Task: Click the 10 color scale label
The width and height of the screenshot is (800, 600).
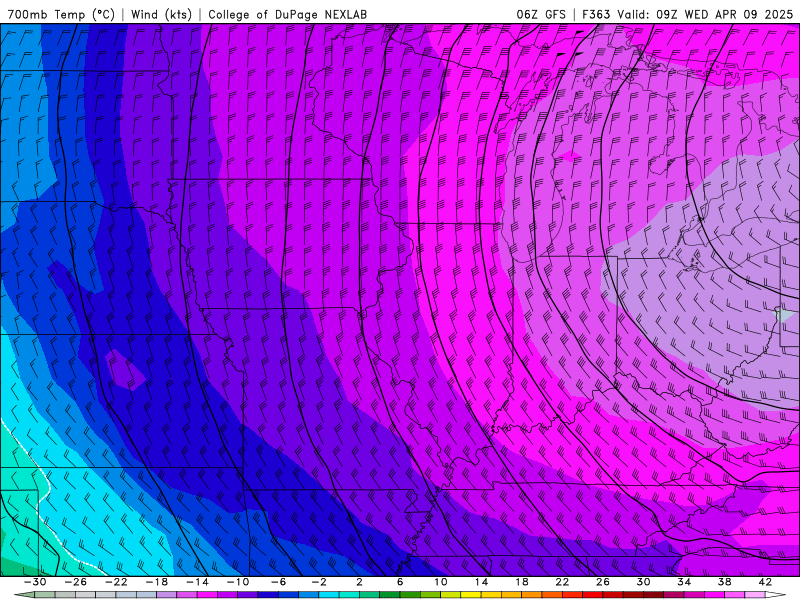Action: coord(441,582)
